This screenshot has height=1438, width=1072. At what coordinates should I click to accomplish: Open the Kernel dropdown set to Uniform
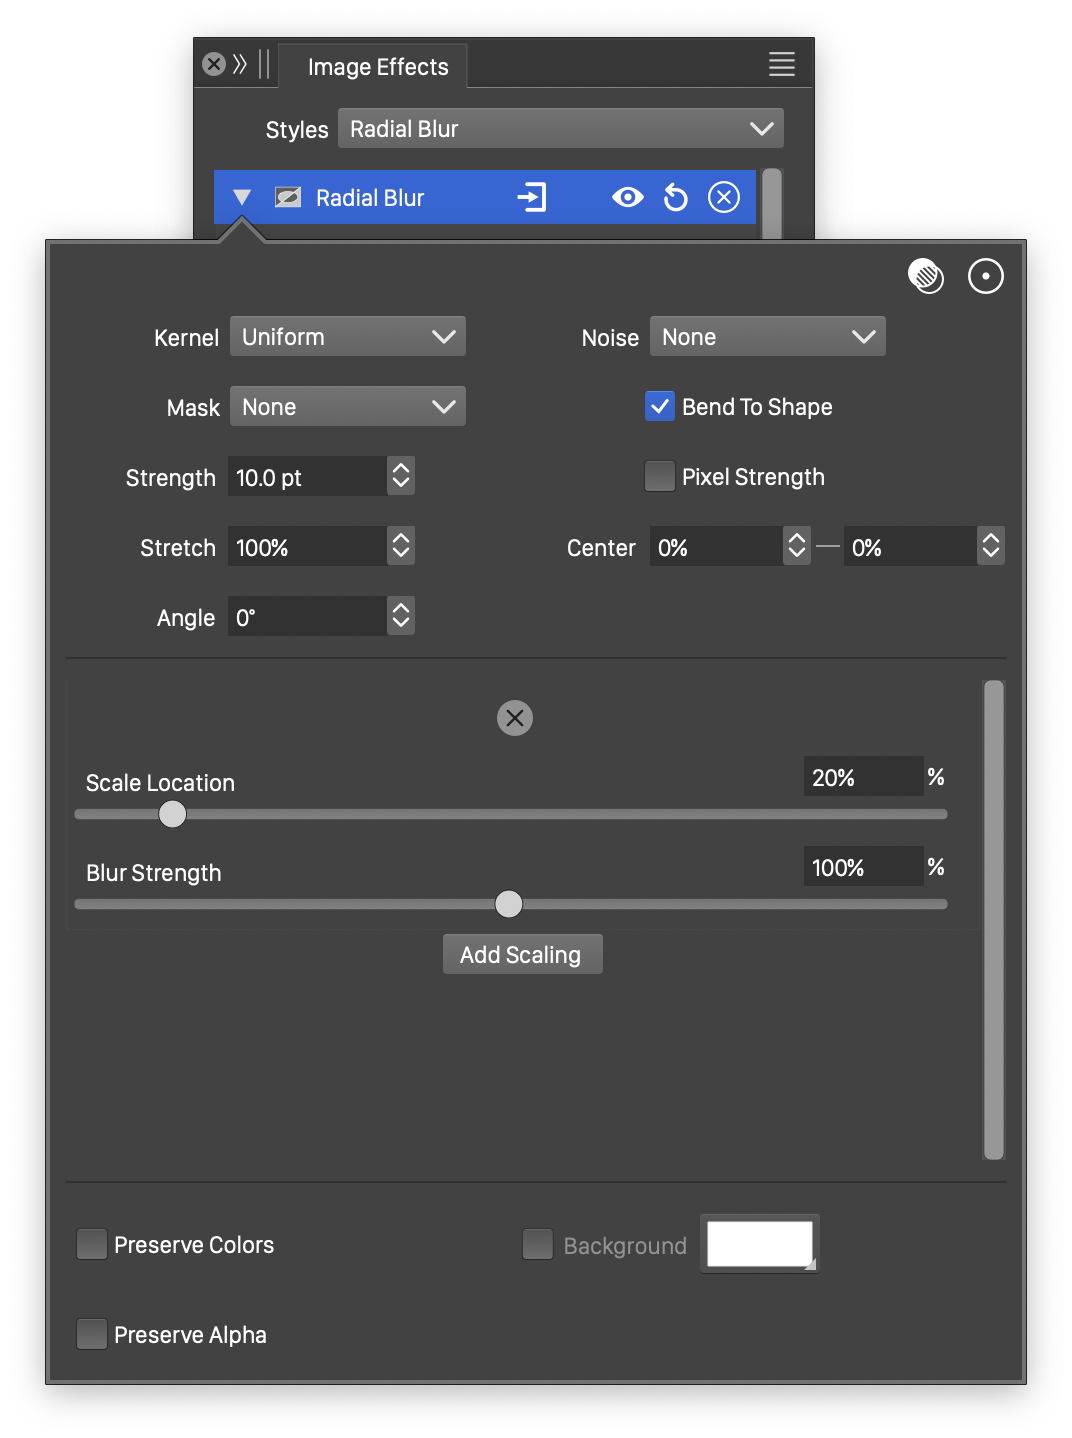(348, 337)
